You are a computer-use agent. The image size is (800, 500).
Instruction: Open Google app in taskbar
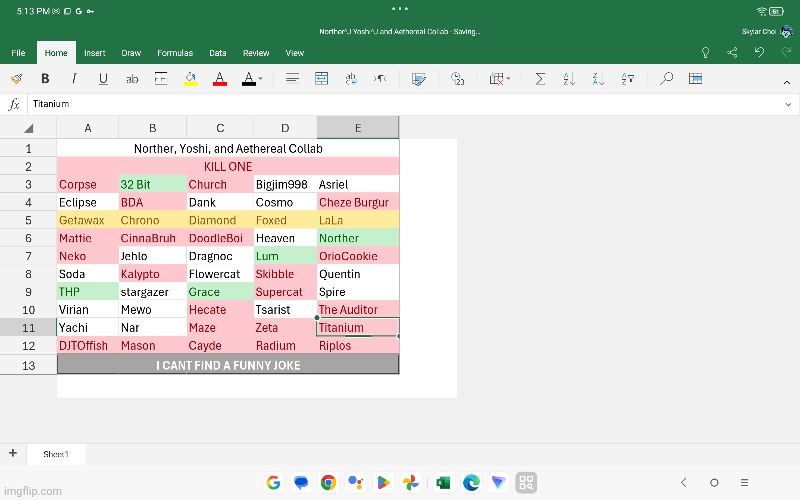pos(273,482)
